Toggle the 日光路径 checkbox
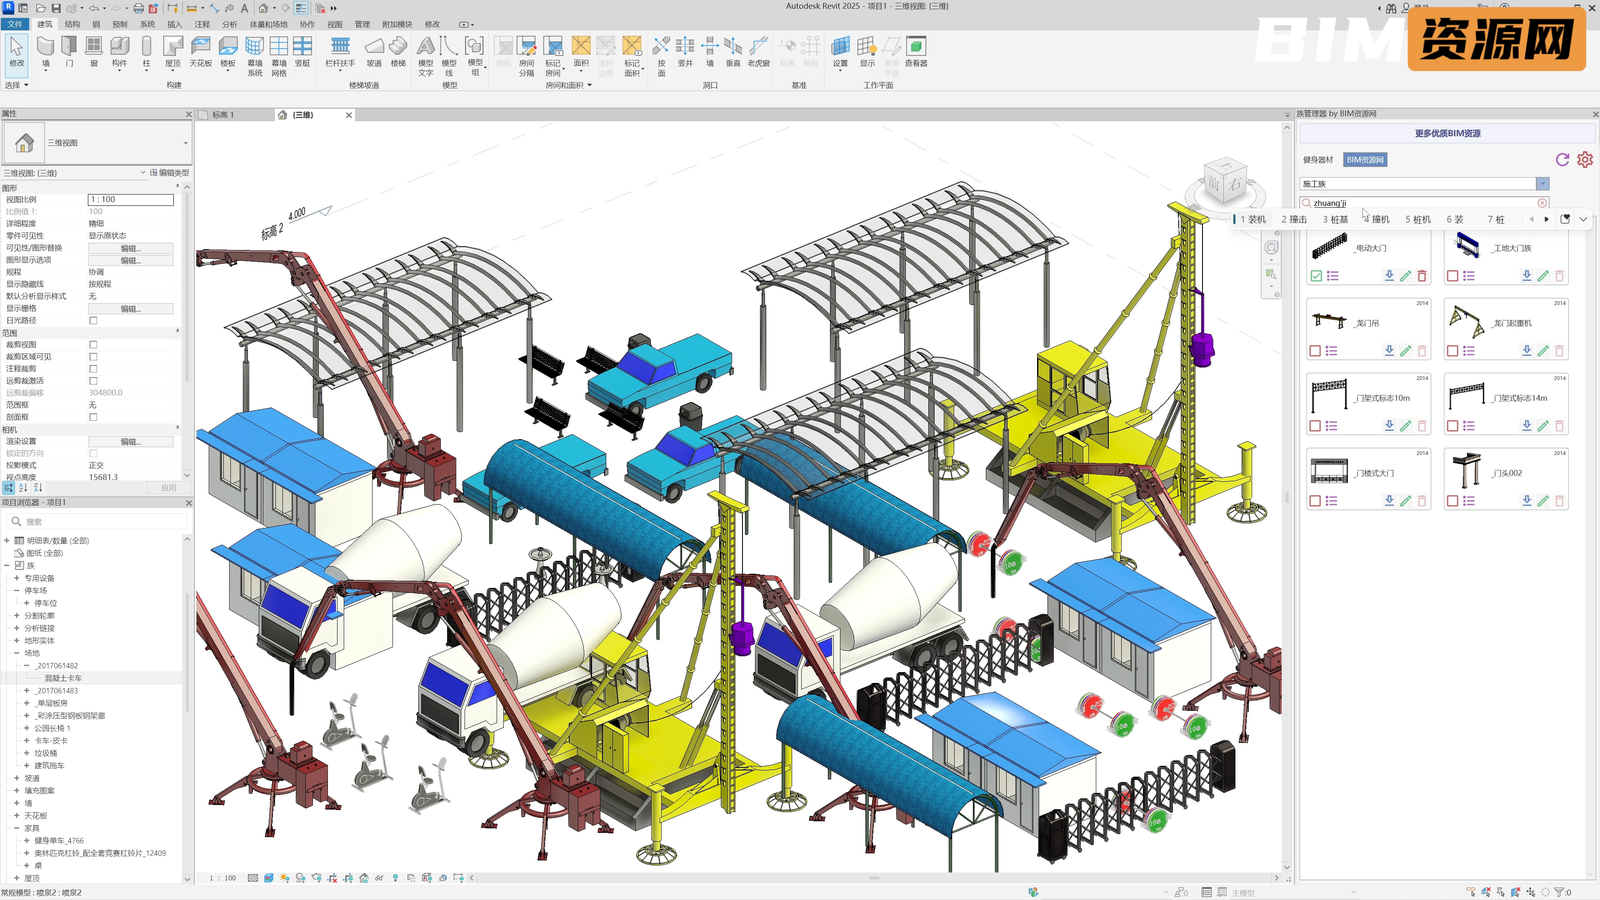Image resolution: width=1600 pixels, height=900 pixels. [93, 320]
